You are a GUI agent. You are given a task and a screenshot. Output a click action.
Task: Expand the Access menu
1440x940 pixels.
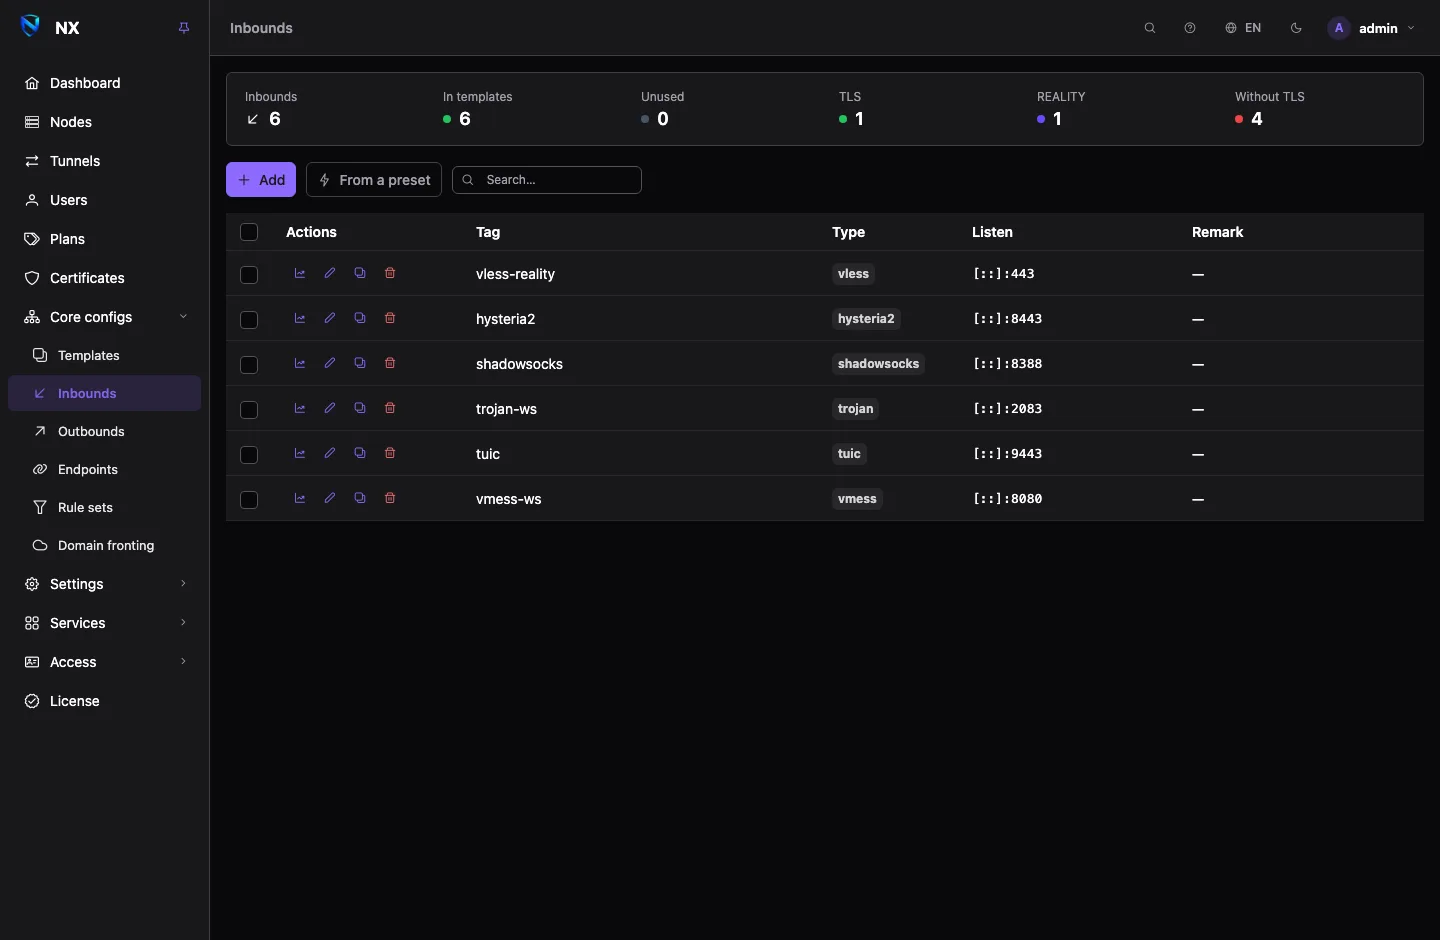pos(105,662)
